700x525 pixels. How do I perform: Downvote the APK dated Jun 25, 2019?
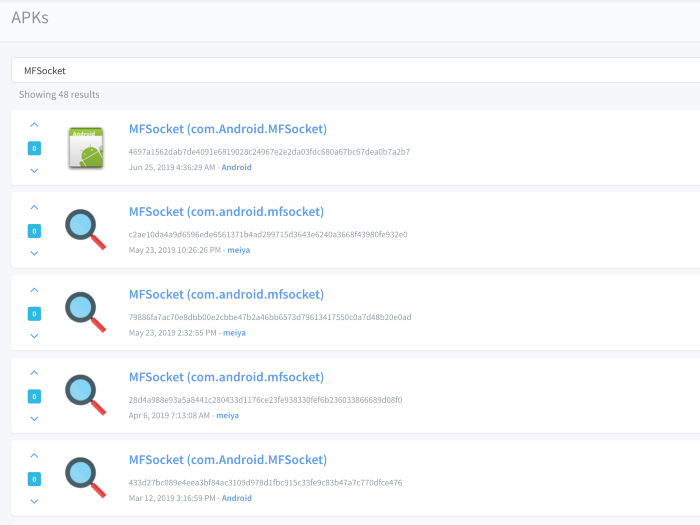point(34,171)
